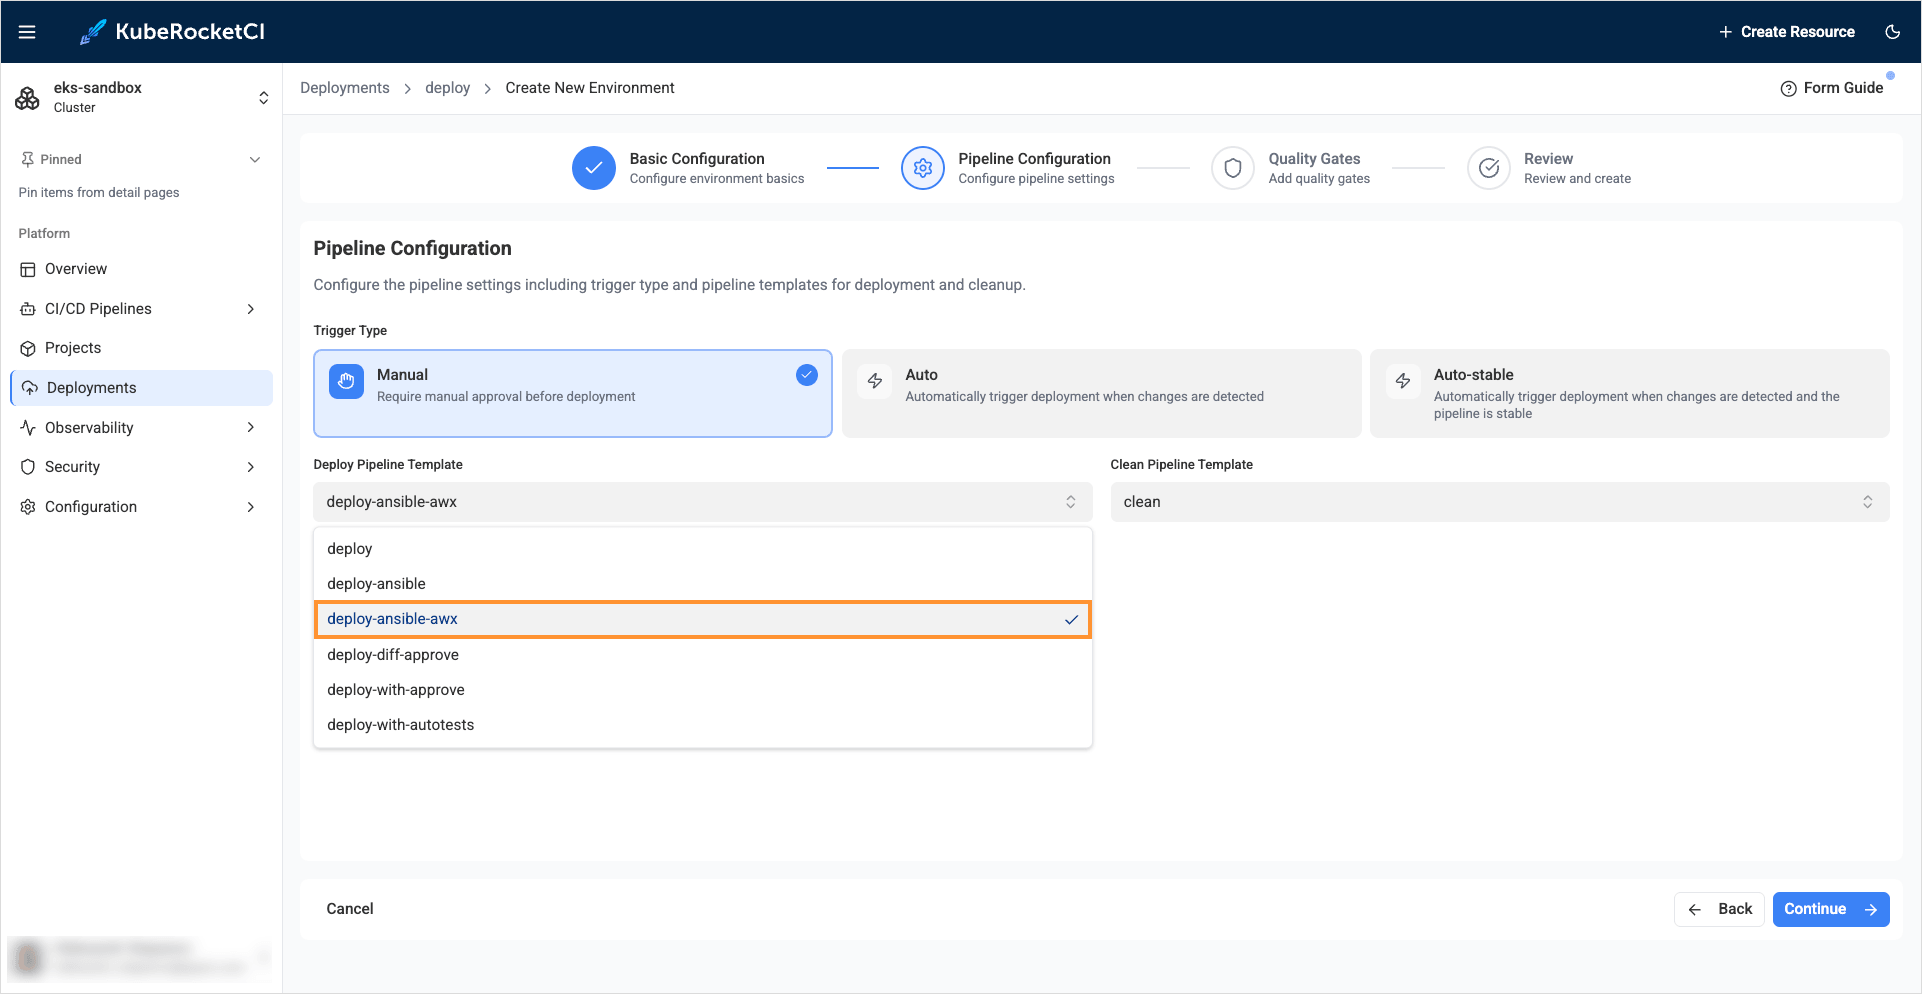Click the Auto trigger lightning icon
Screen dimensions: 1922x994
click(x=875, y=381)
